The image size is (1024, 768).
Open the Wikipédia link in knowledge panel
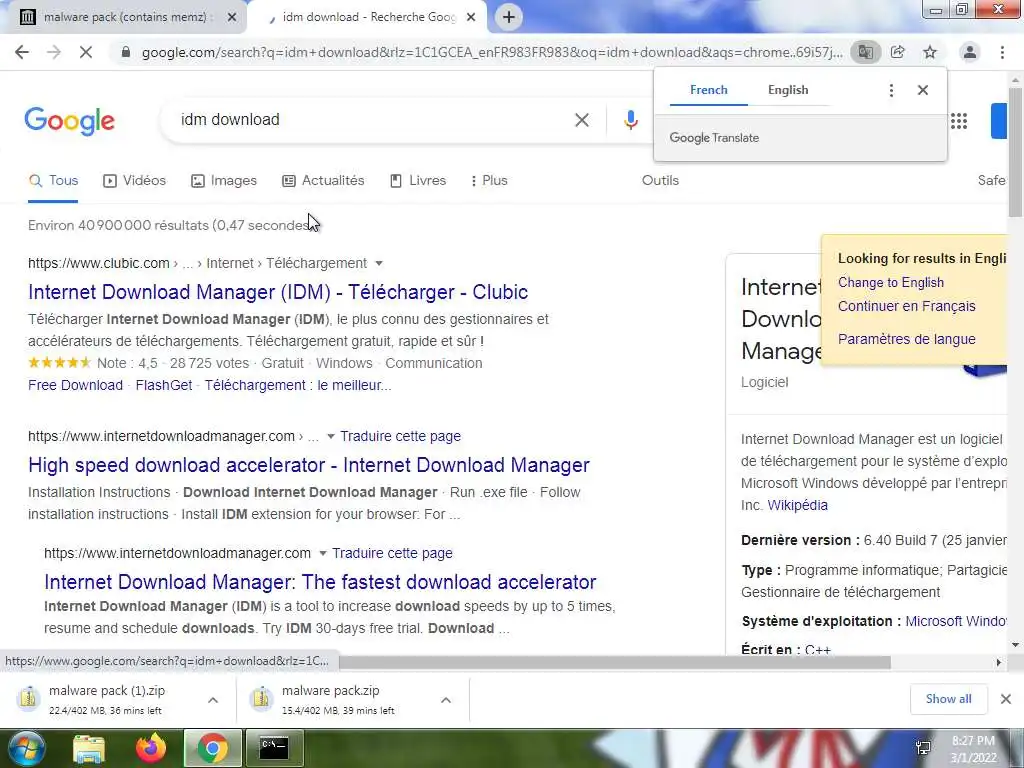[x=797, y=505]
